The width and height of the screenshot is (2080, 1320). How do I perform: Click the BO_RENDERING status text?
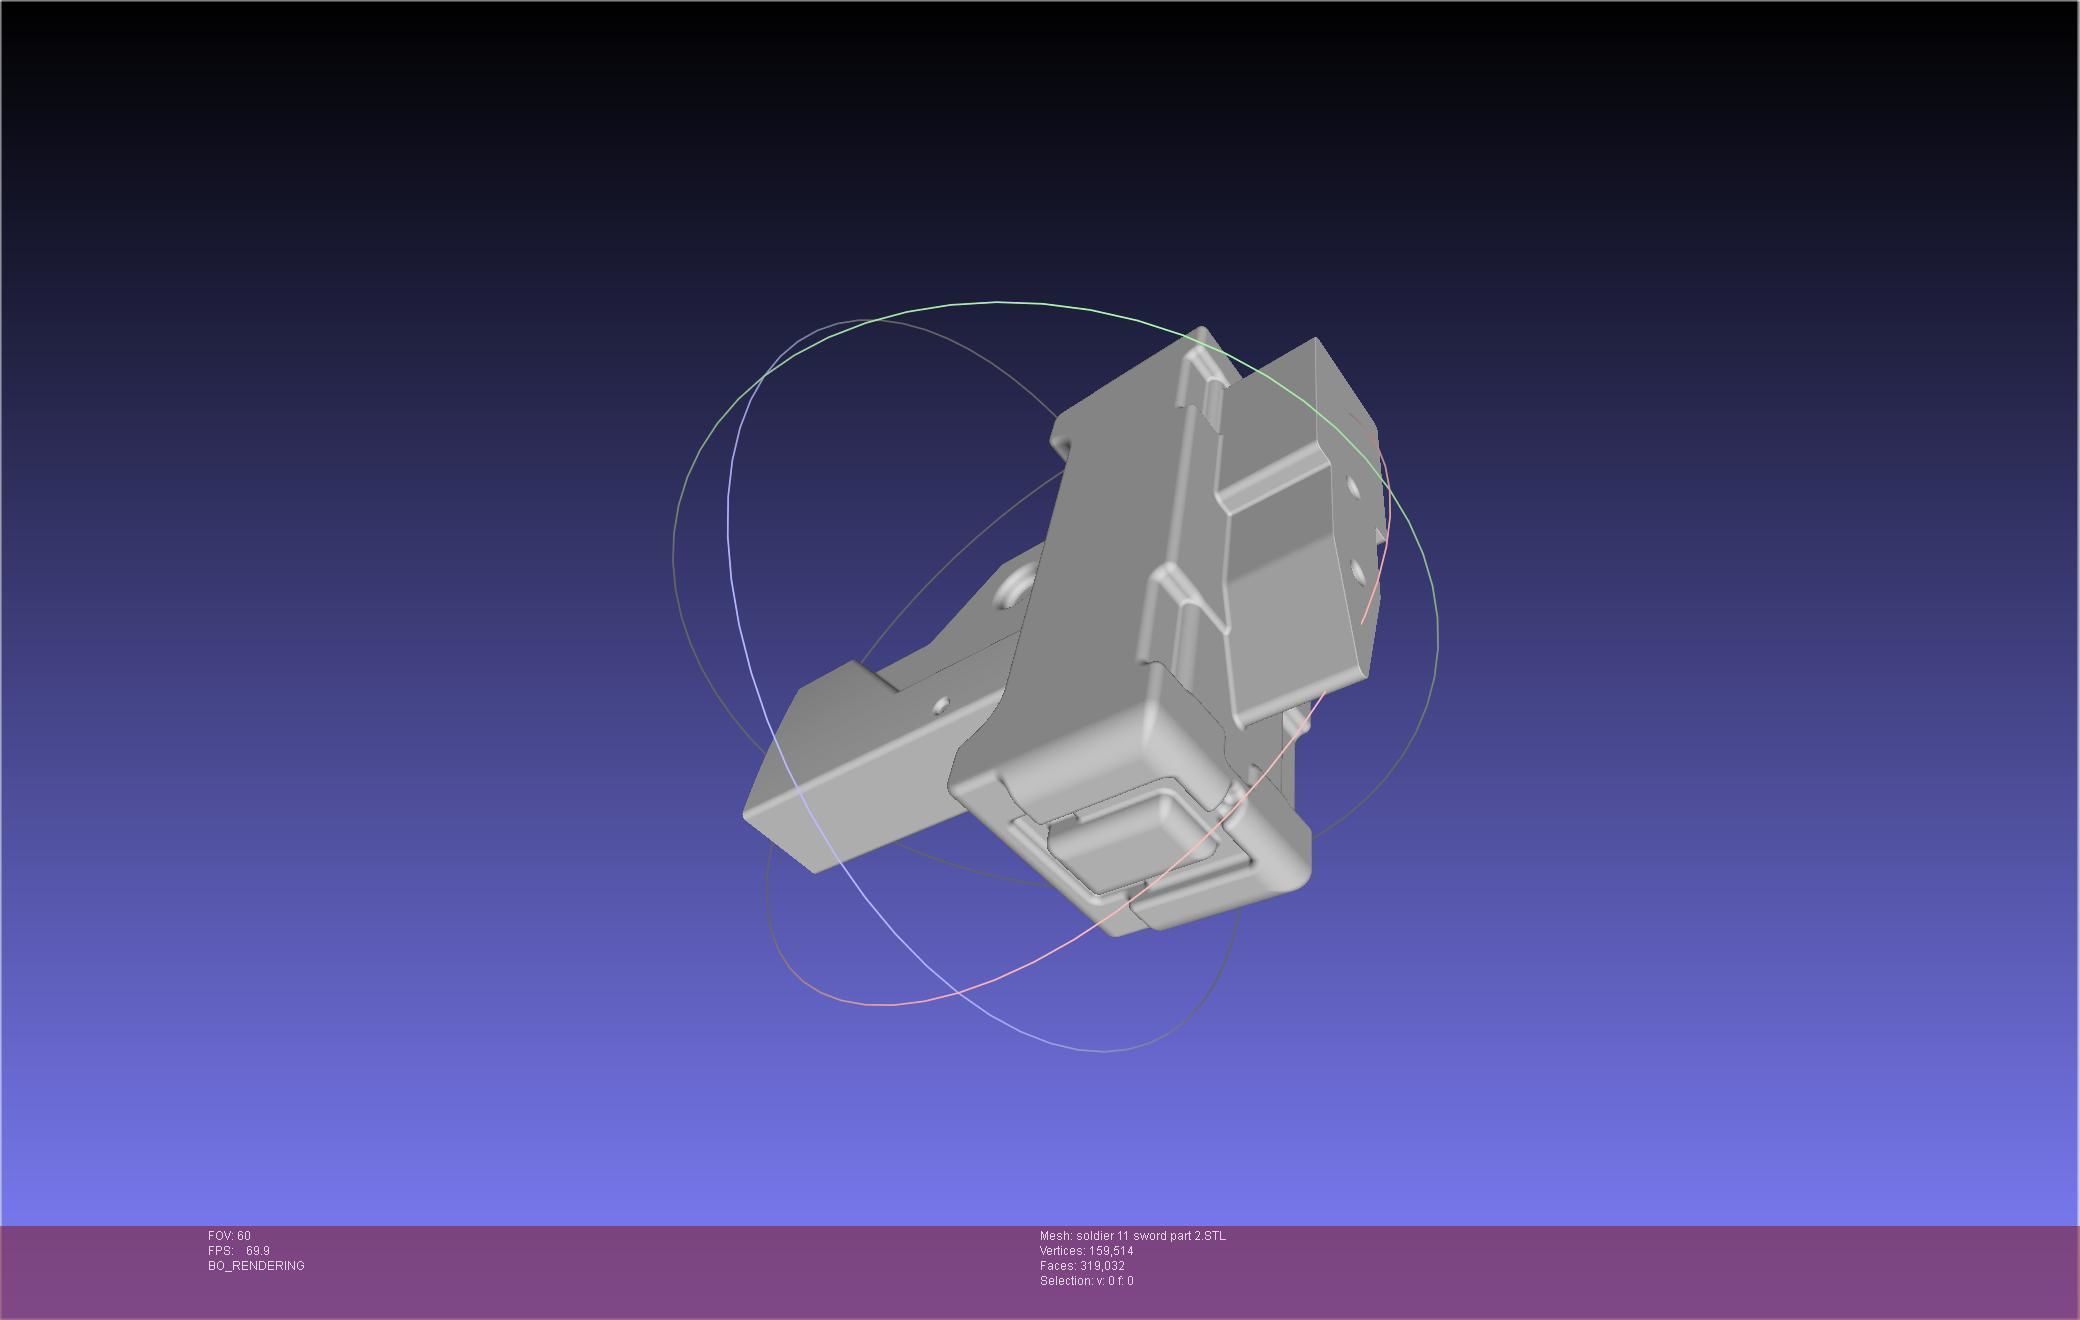[256, 1266]
